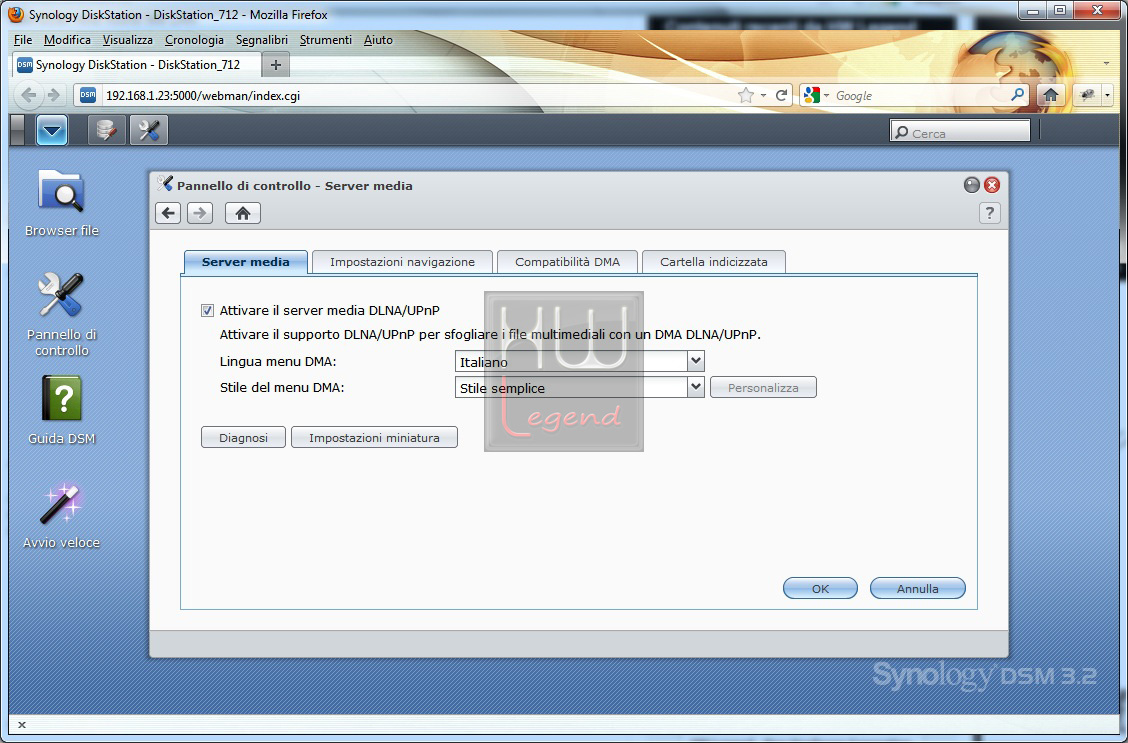Screen dimensions: 1128x743
Task: Open the File menu
Action: pyautogui.click(x=23, y=40)
